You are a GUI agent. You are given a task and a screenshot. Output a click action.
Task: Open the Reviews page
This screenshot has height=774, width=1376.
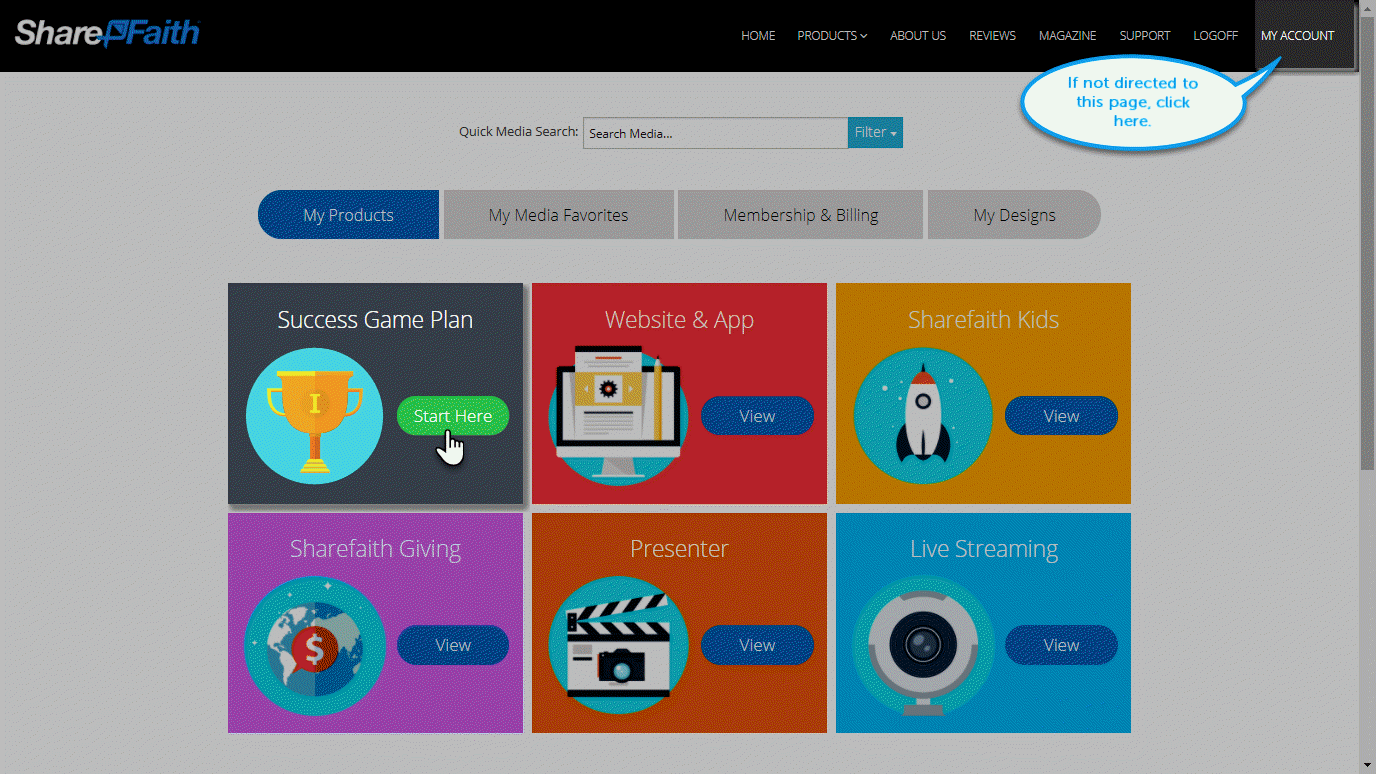click(x=992, y=36)
